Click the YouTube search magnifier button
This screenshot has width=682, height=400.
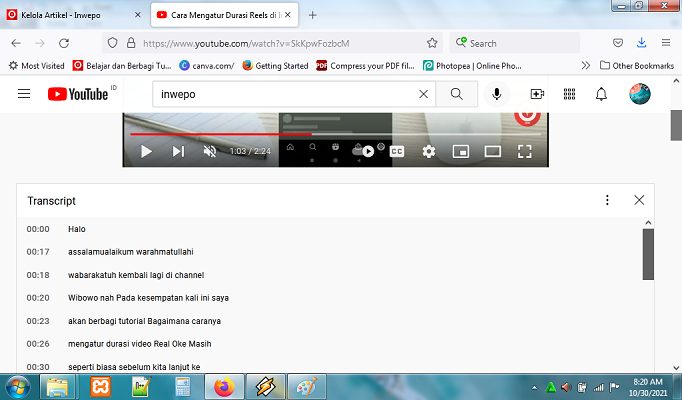(x=457, y=94)
